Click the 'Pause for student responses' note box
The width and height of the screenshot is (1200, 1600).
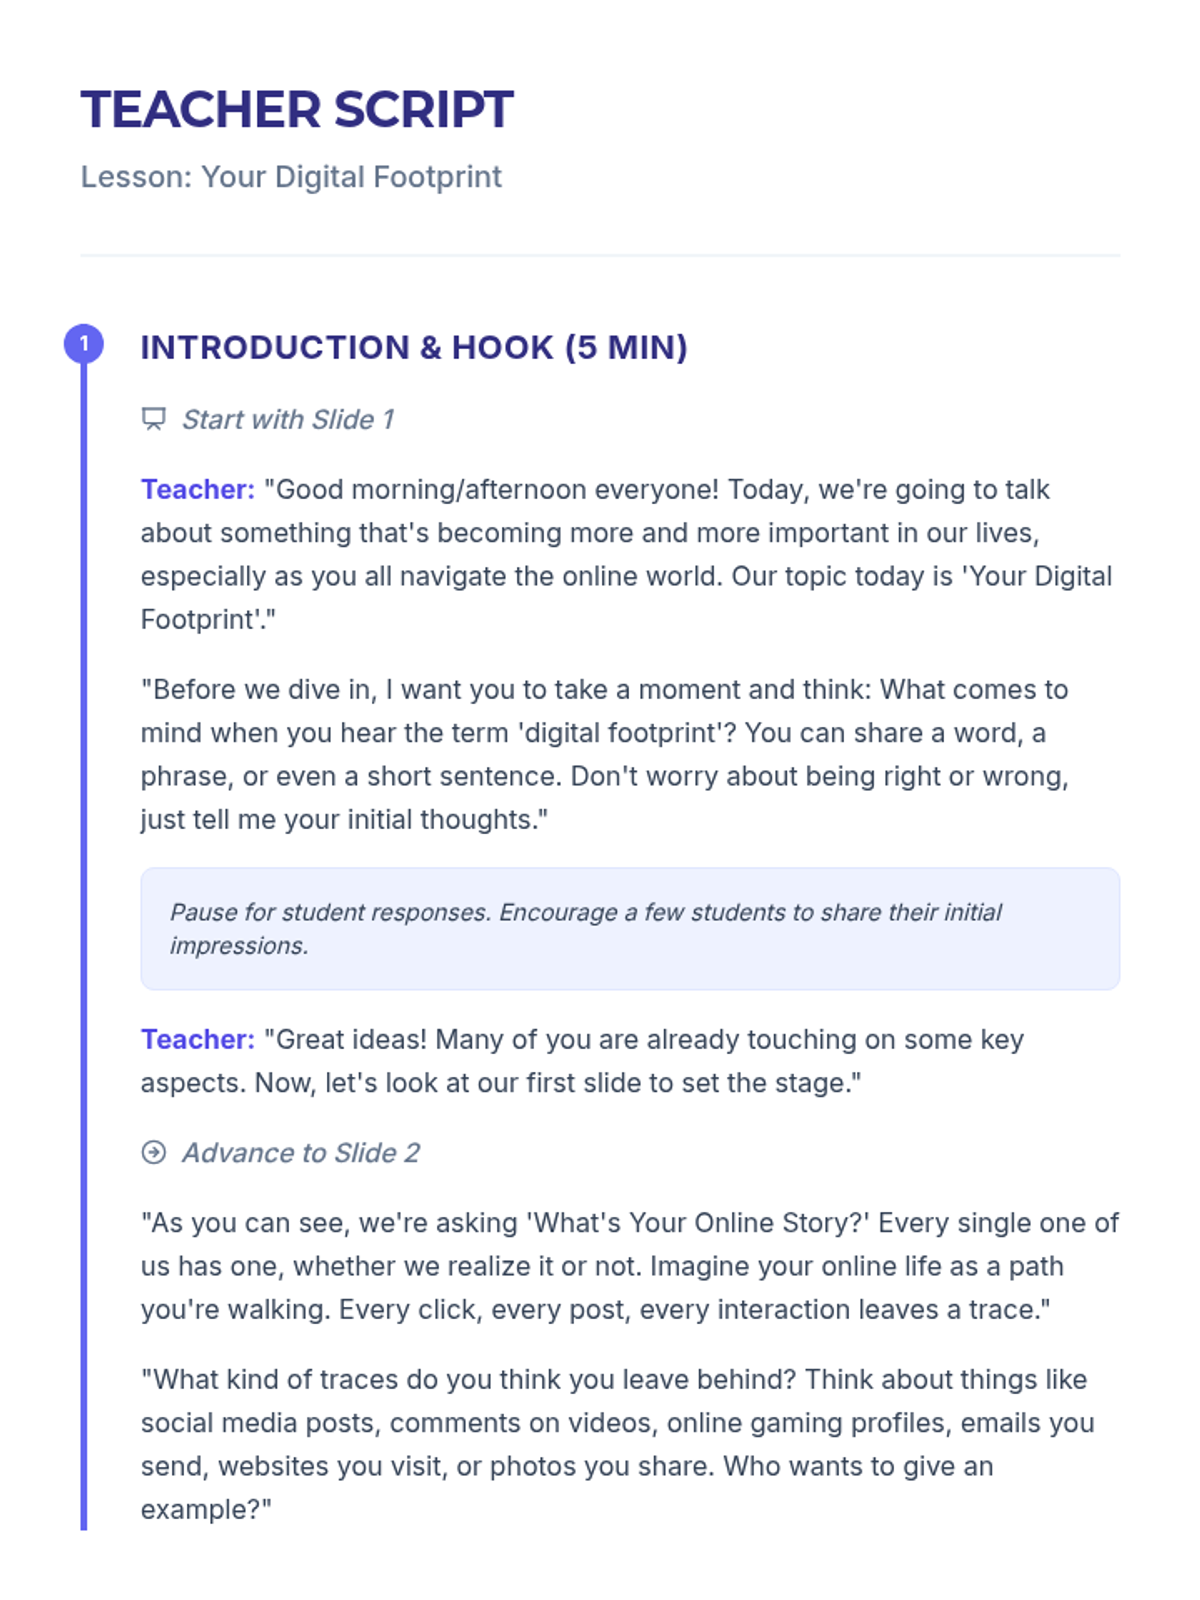tap(630, 929)
